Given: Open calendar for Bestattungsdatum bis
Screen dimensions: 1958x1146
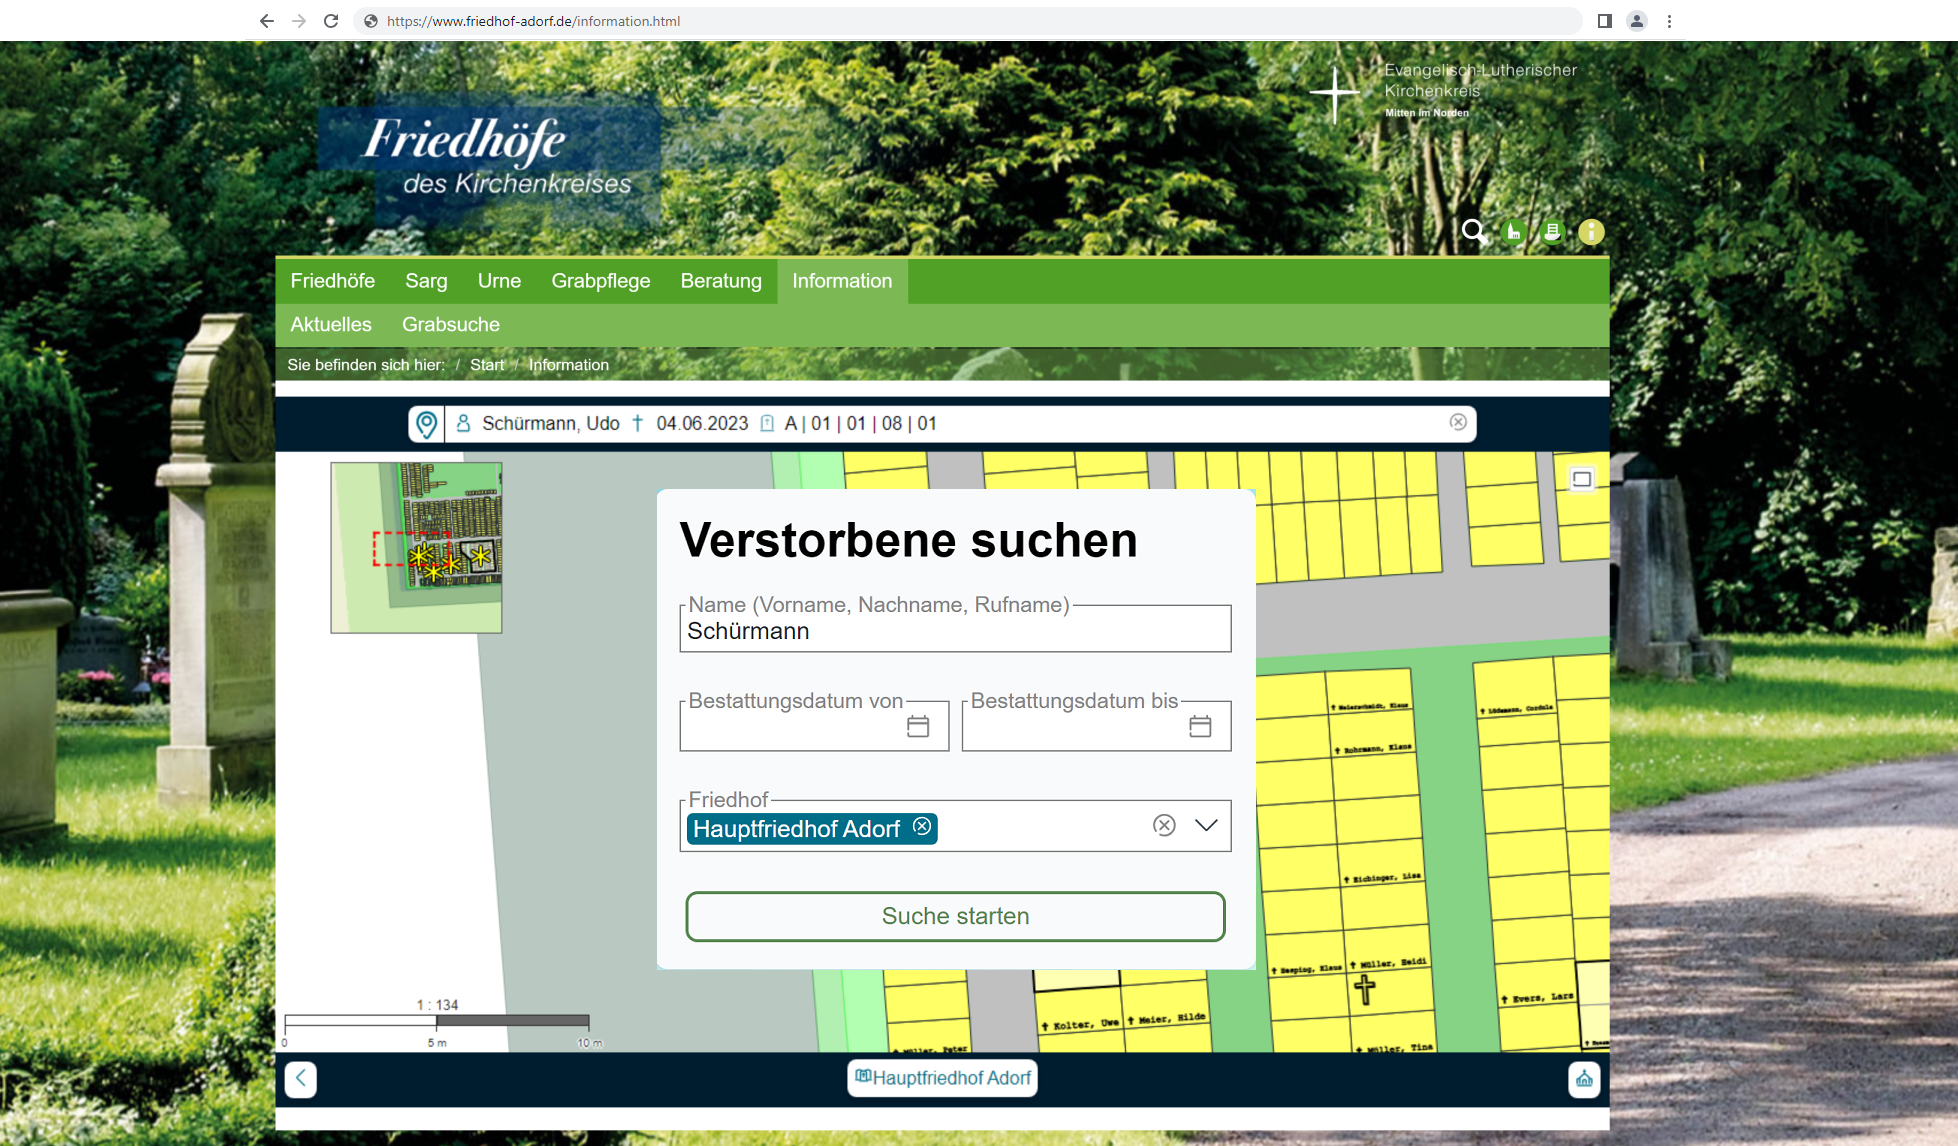Looking at the screenshot, I should [1200, 727].
